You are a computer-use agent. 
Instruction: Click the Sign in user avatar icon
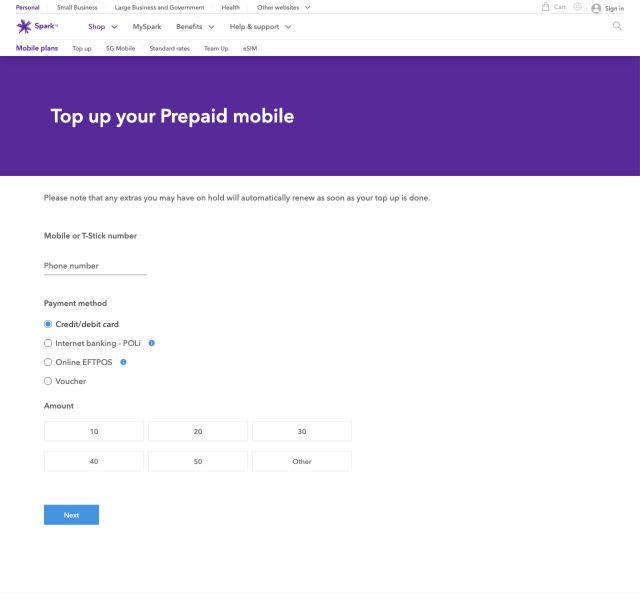(596, 8)
